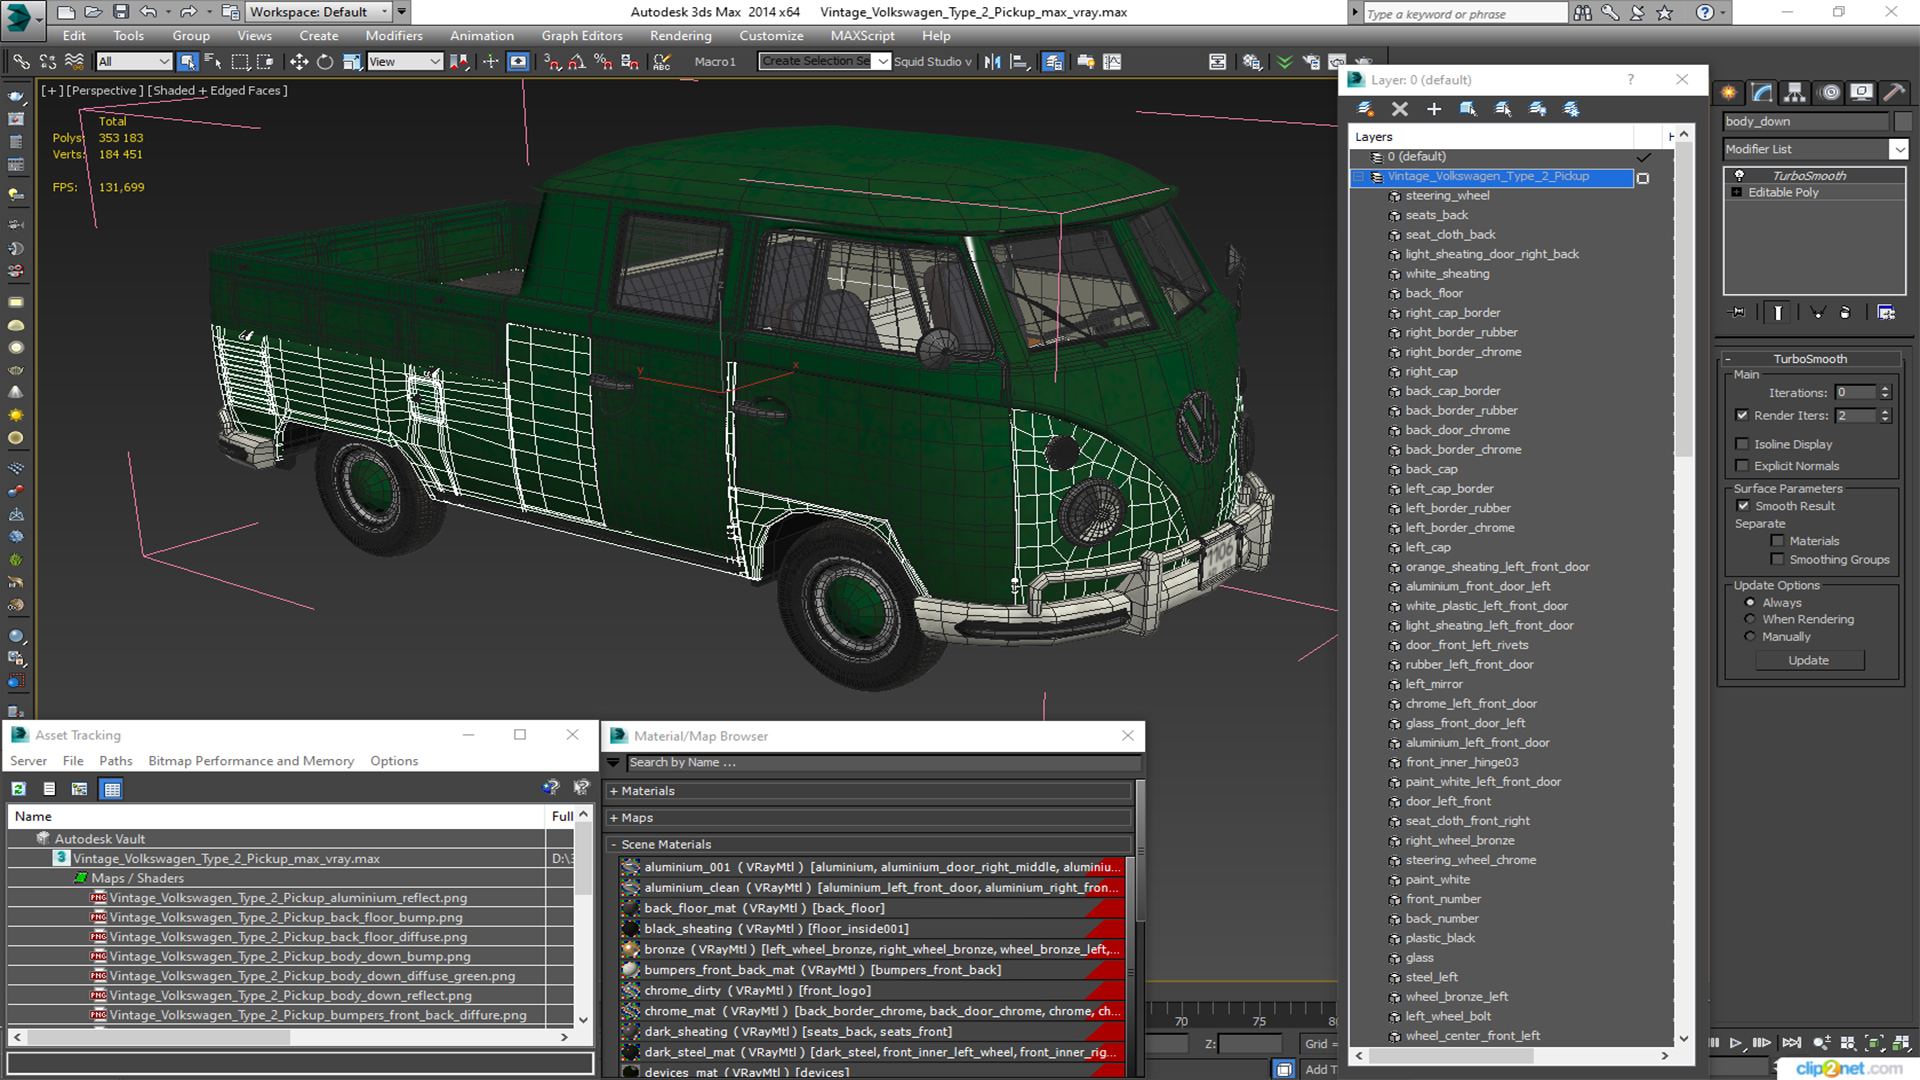The image size is (1920, 1080).
Task: Enable Separate by Materials checkbox
Action: click(x=1777, y=541)
